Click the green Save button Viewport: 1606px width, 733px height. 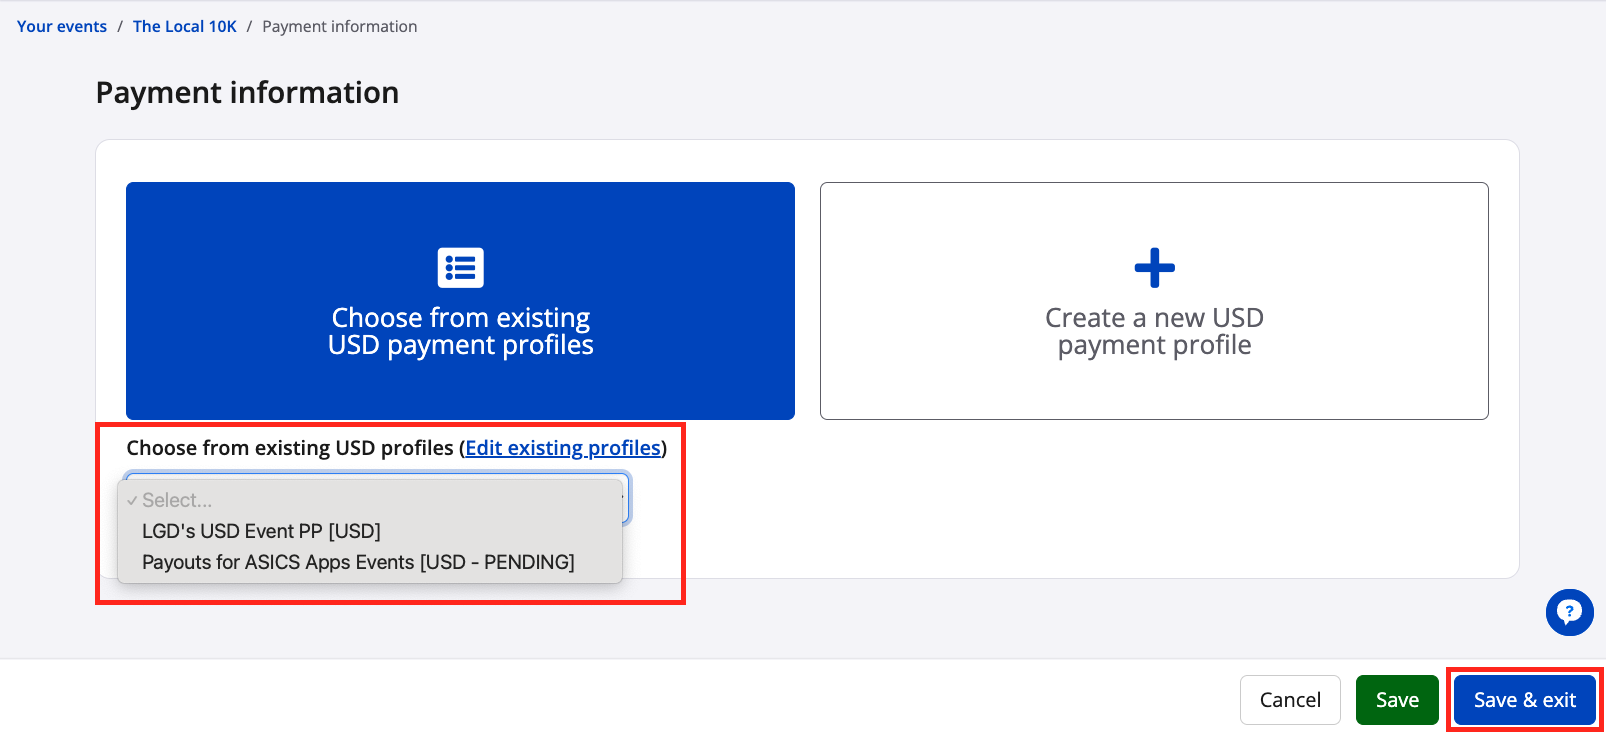tap(1397, 700)
